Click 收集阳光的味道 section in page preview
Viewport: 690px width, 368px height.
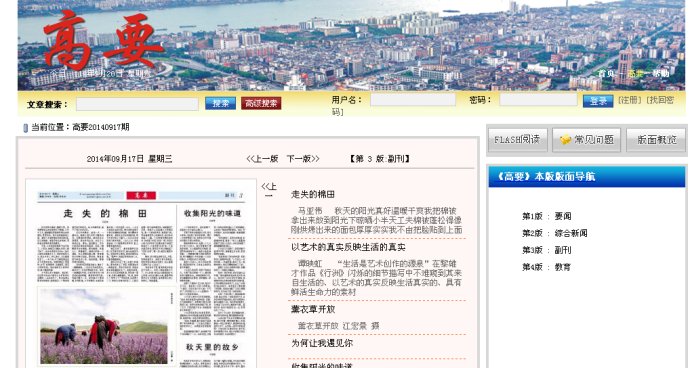pyautogui.click(x=212, y=213)
